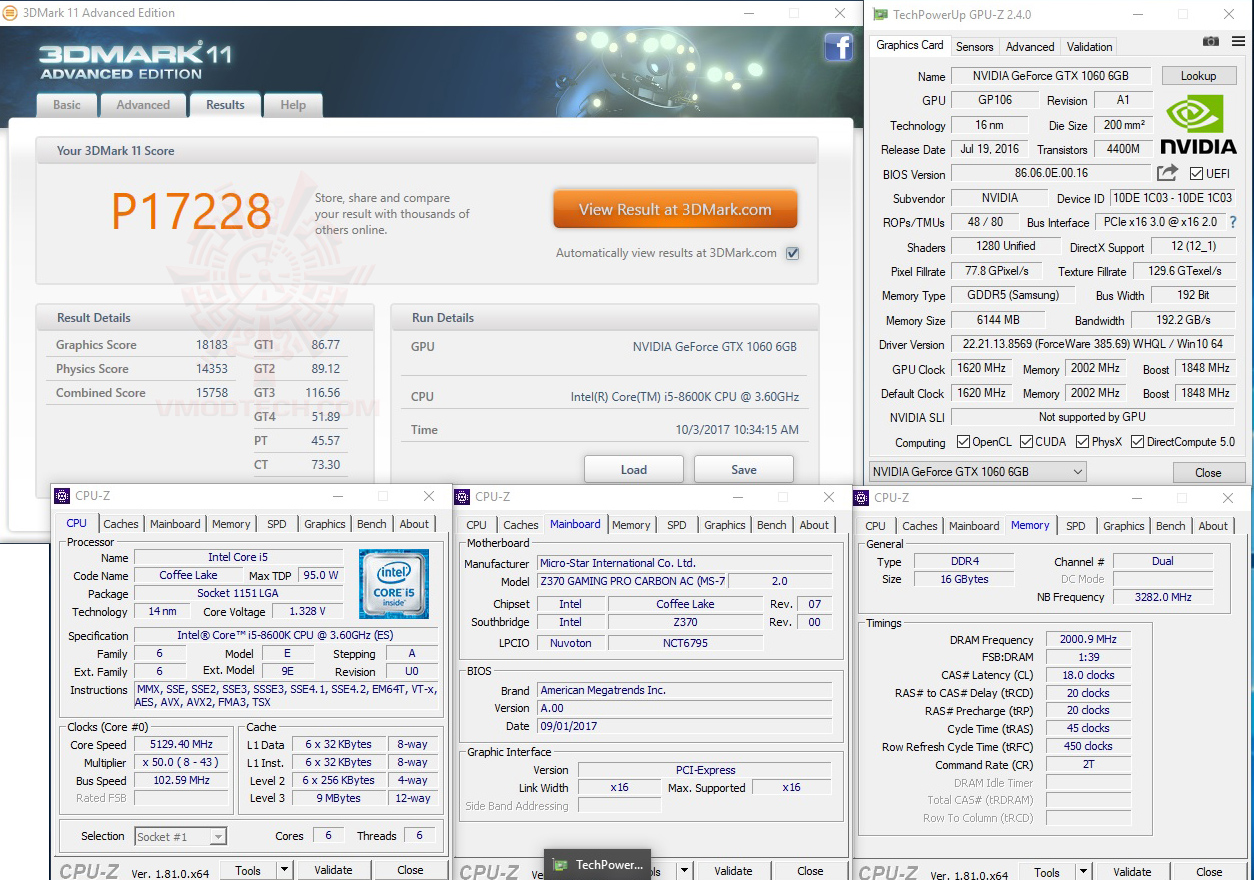The image size is (1254, 880).
Task: Open Bench tab in left CPU-Z
Action: pos(372,524)
